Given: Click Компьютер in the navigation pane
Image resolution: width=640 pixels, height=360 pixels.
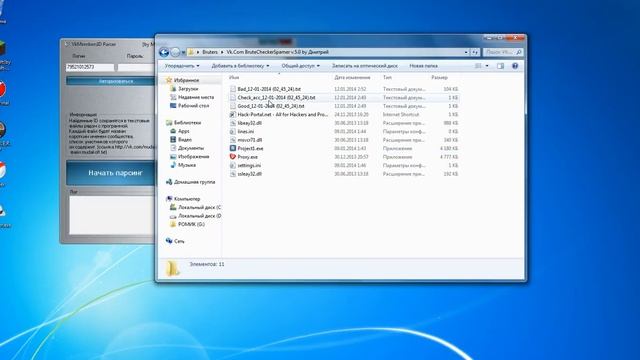Looking at the screenshot, I should click(x=187, y=199).
